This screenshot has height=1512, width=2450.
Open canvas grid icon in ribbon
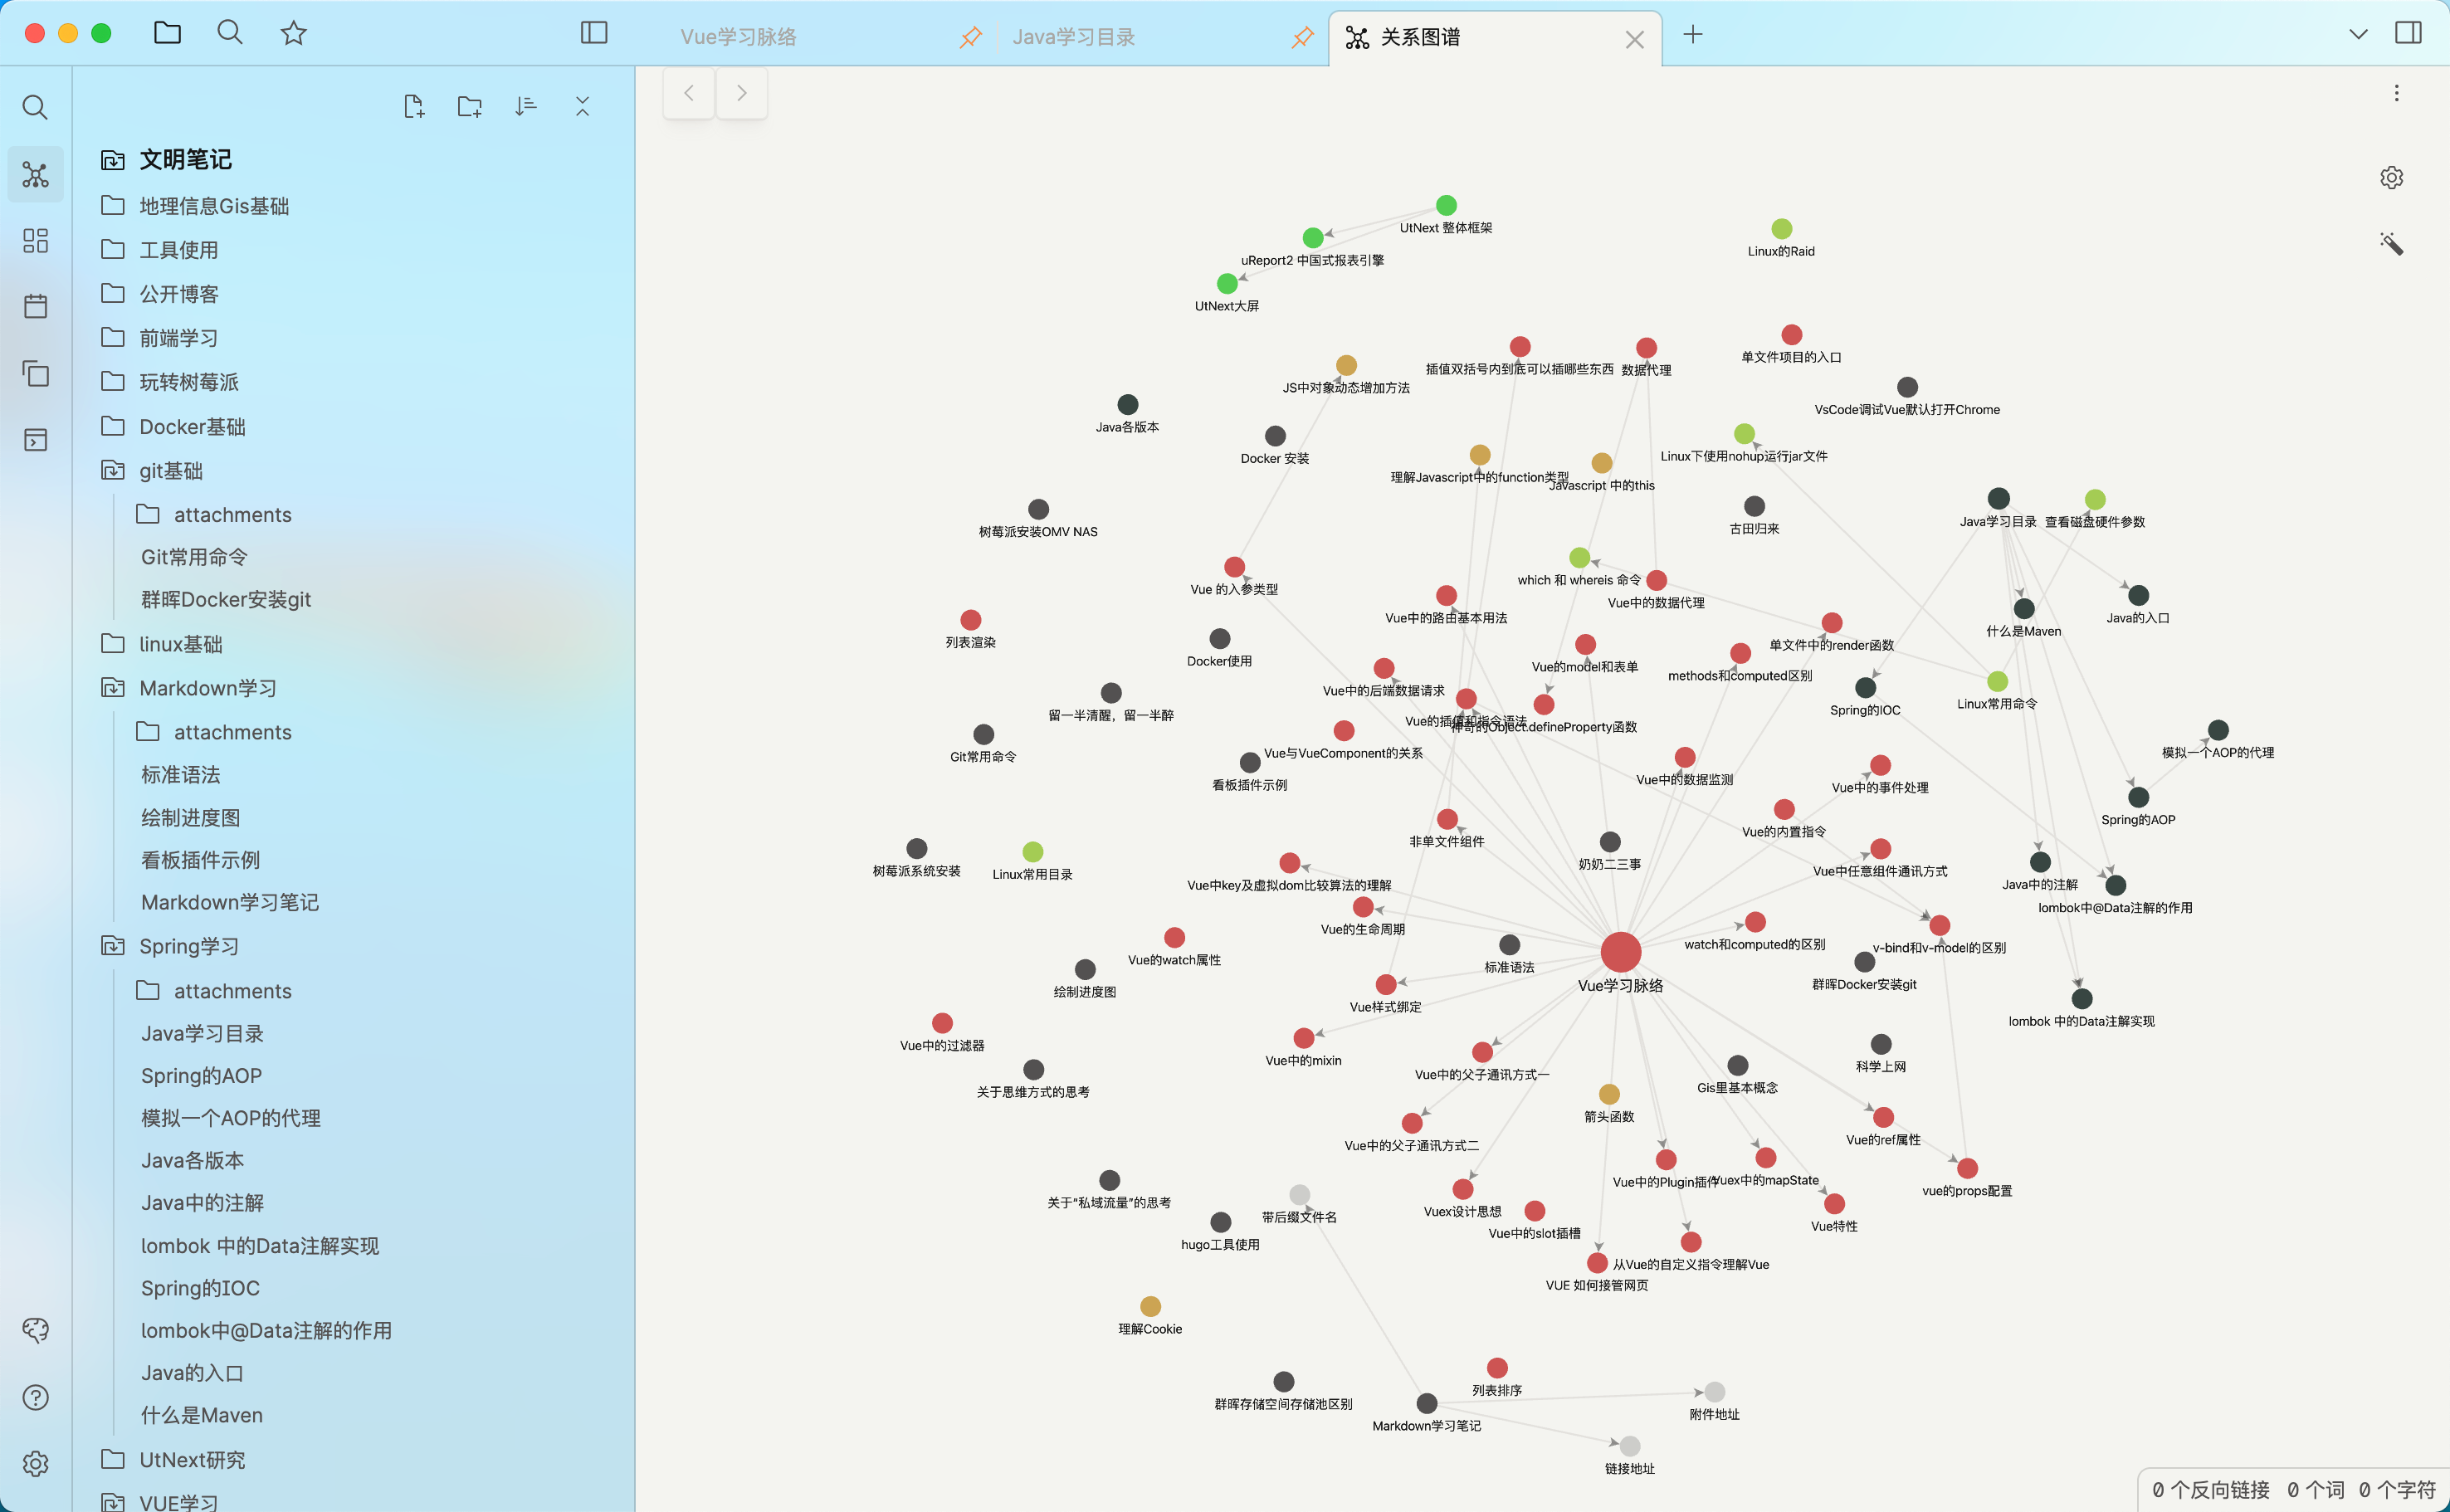click(35, 240)
